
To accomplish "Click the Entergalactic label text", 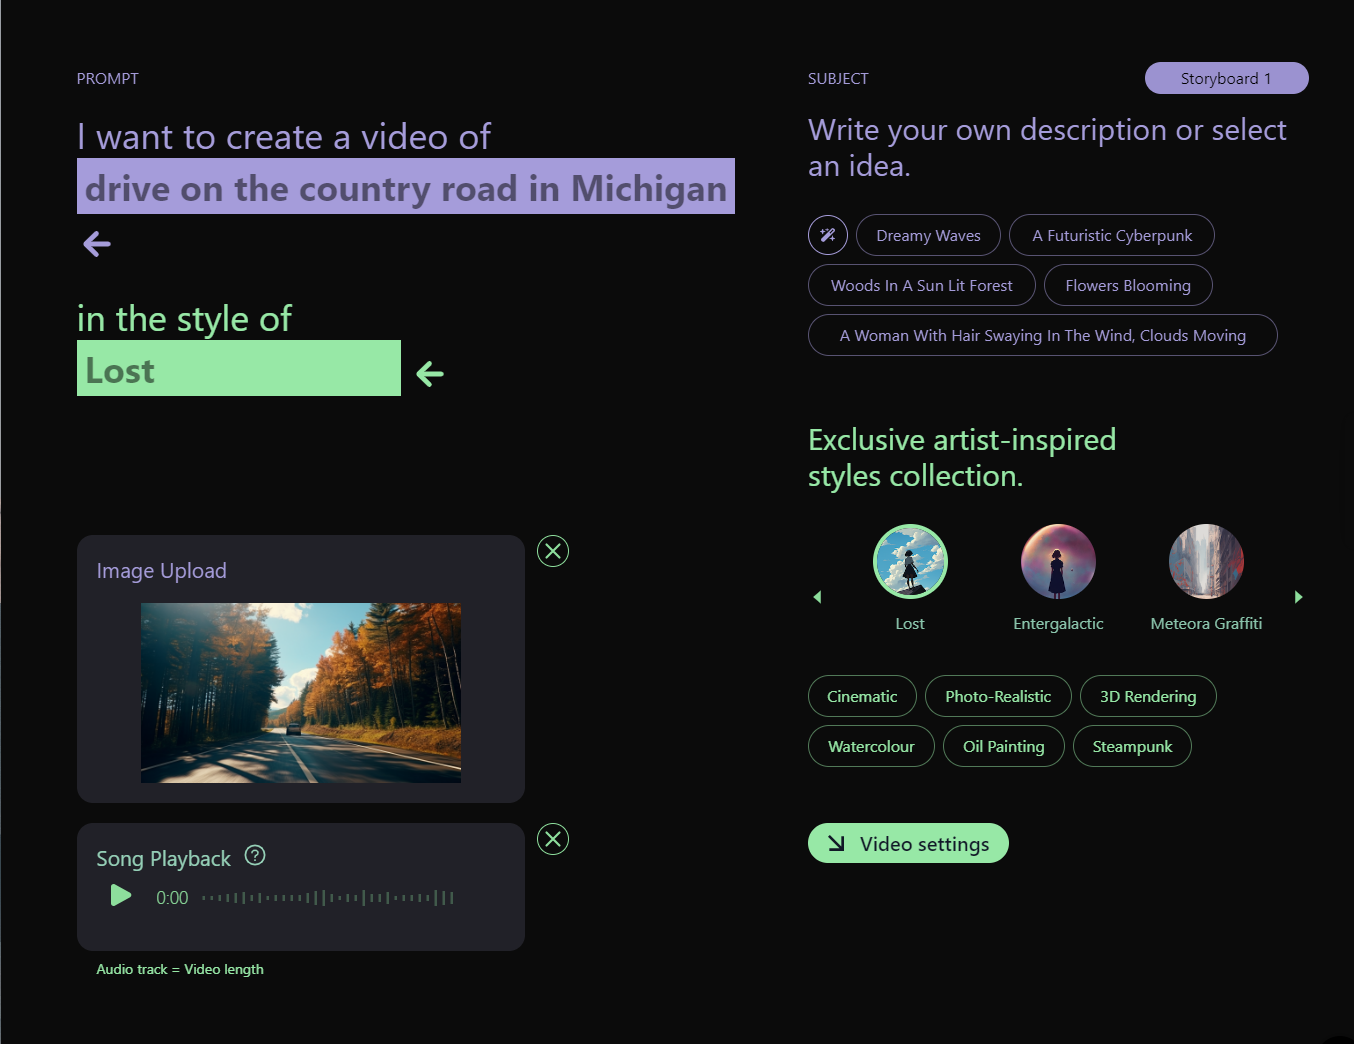I will coord(1058,623).
